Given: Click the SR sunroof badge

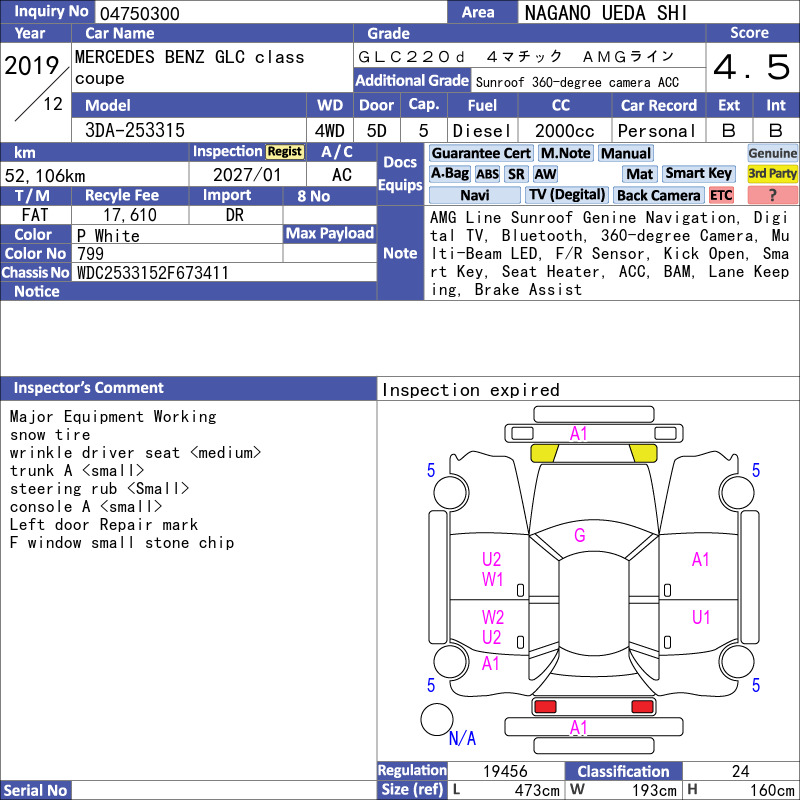Looking at the screenshot, I should pos(516,174).
